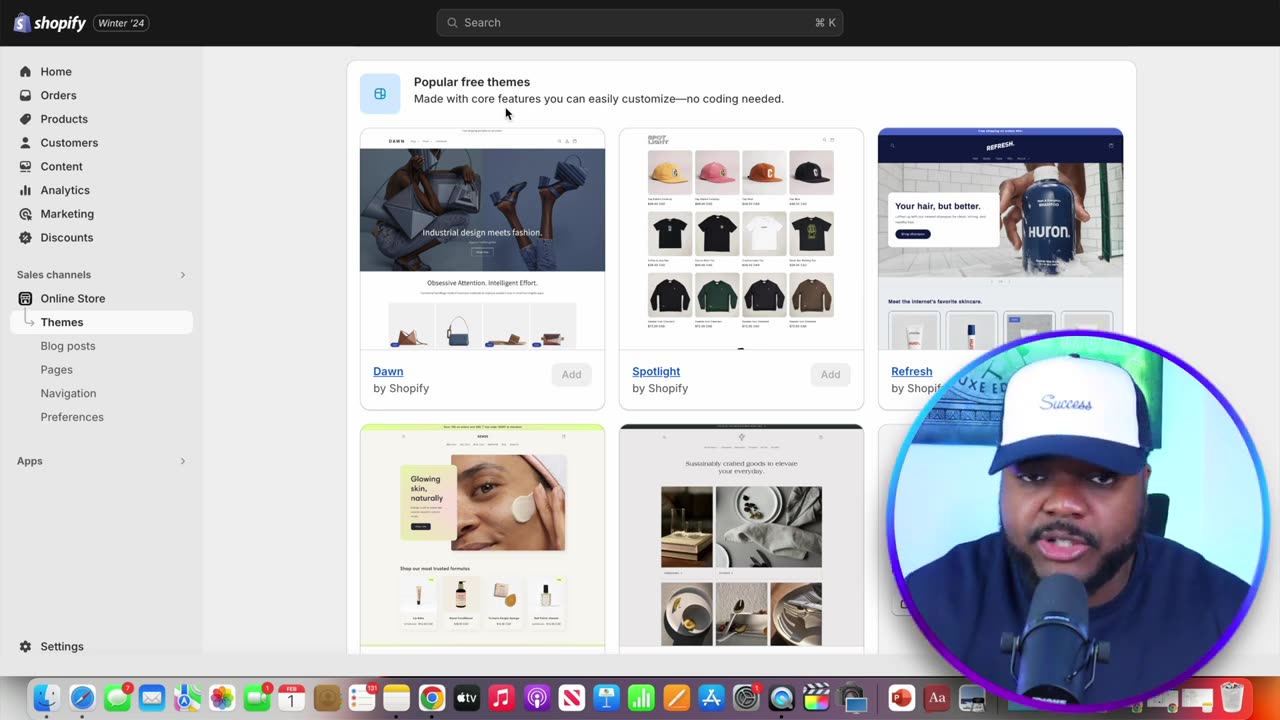The image size is (1280, 720).
Task: Click Add button for Spotlight theme
Action: [830, 374]
